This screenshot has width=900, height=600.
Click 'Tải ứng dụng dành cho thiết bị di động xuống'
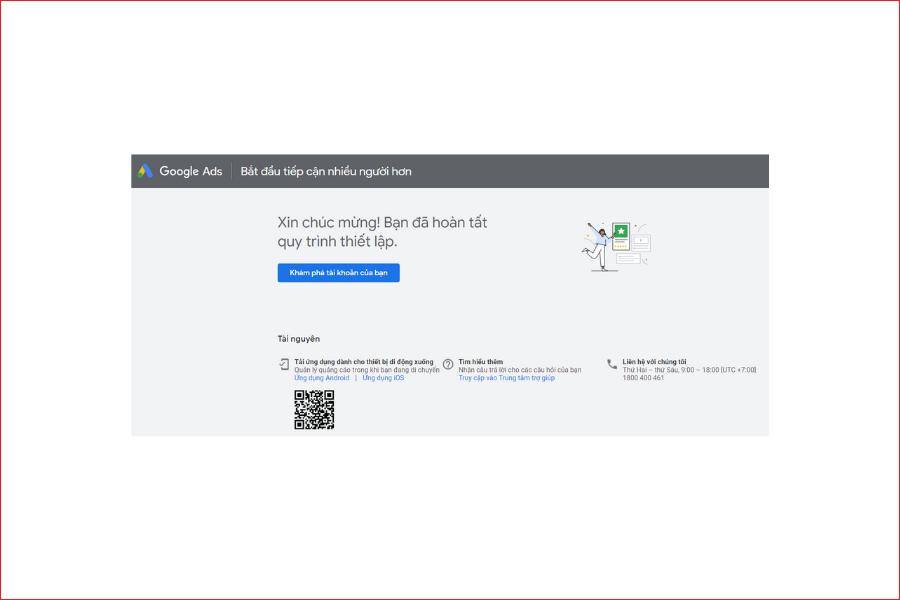click(x=364, y=362)
